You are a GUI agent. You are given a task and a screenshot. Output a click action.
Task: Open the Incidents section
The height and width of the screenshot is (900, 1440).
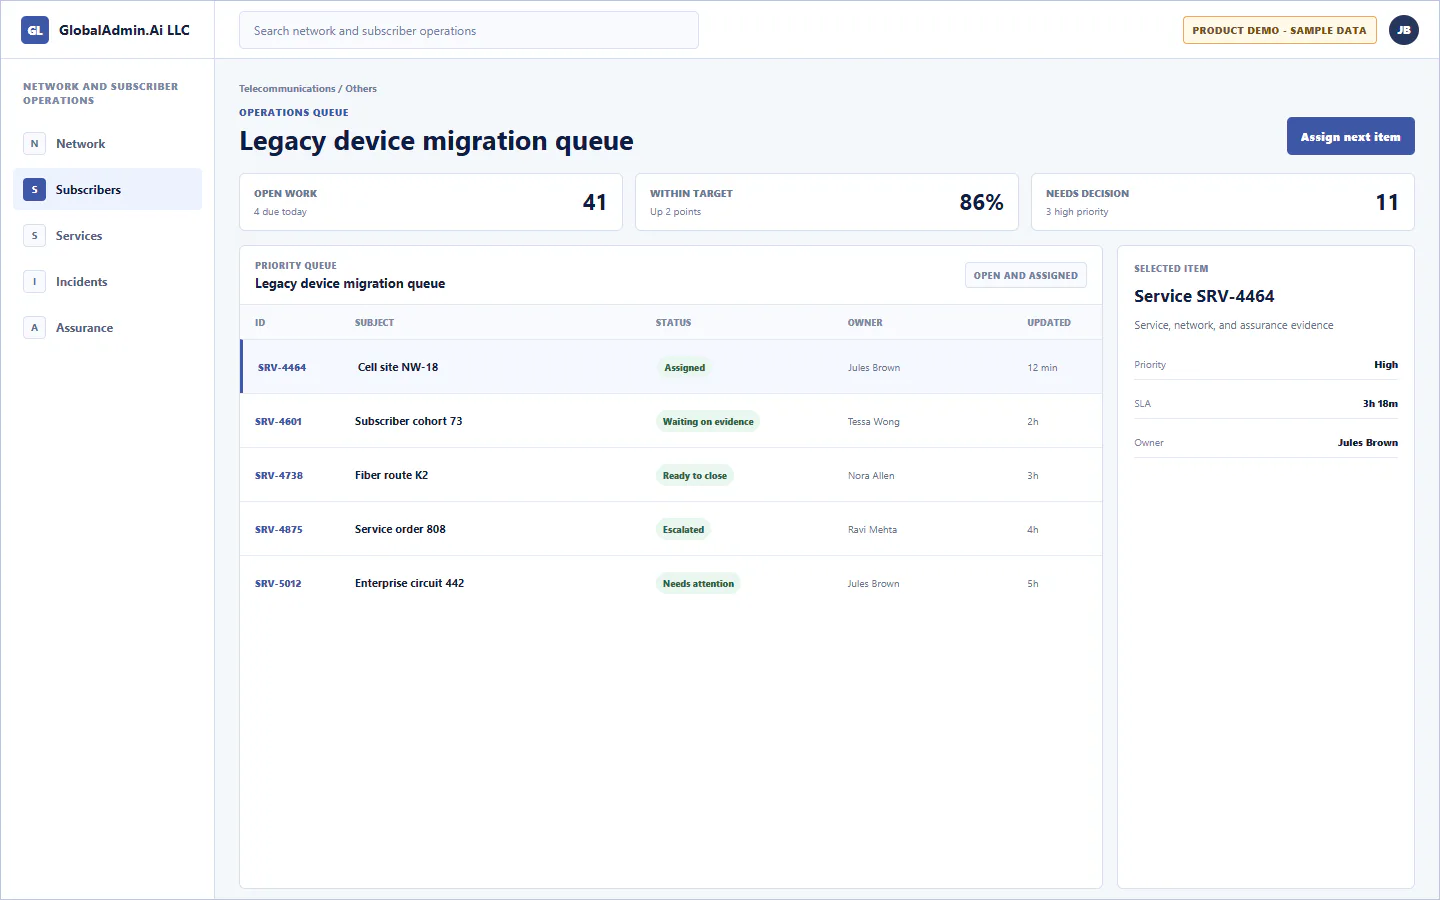point(108,282)
